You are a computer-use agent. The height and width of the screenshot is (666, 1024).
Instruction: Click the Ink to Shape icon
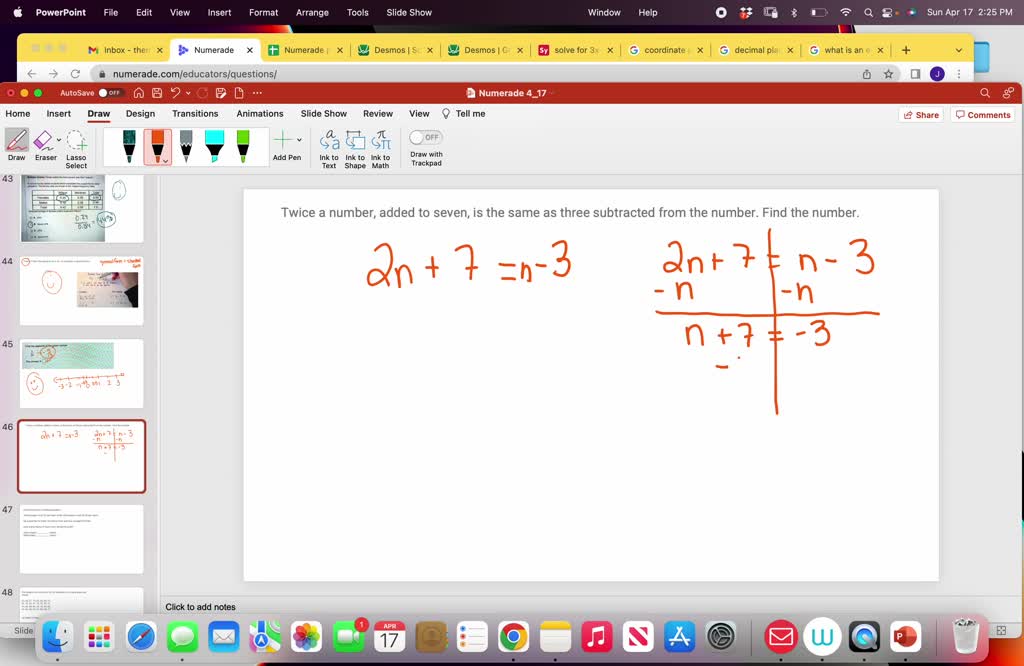[355, 146]
